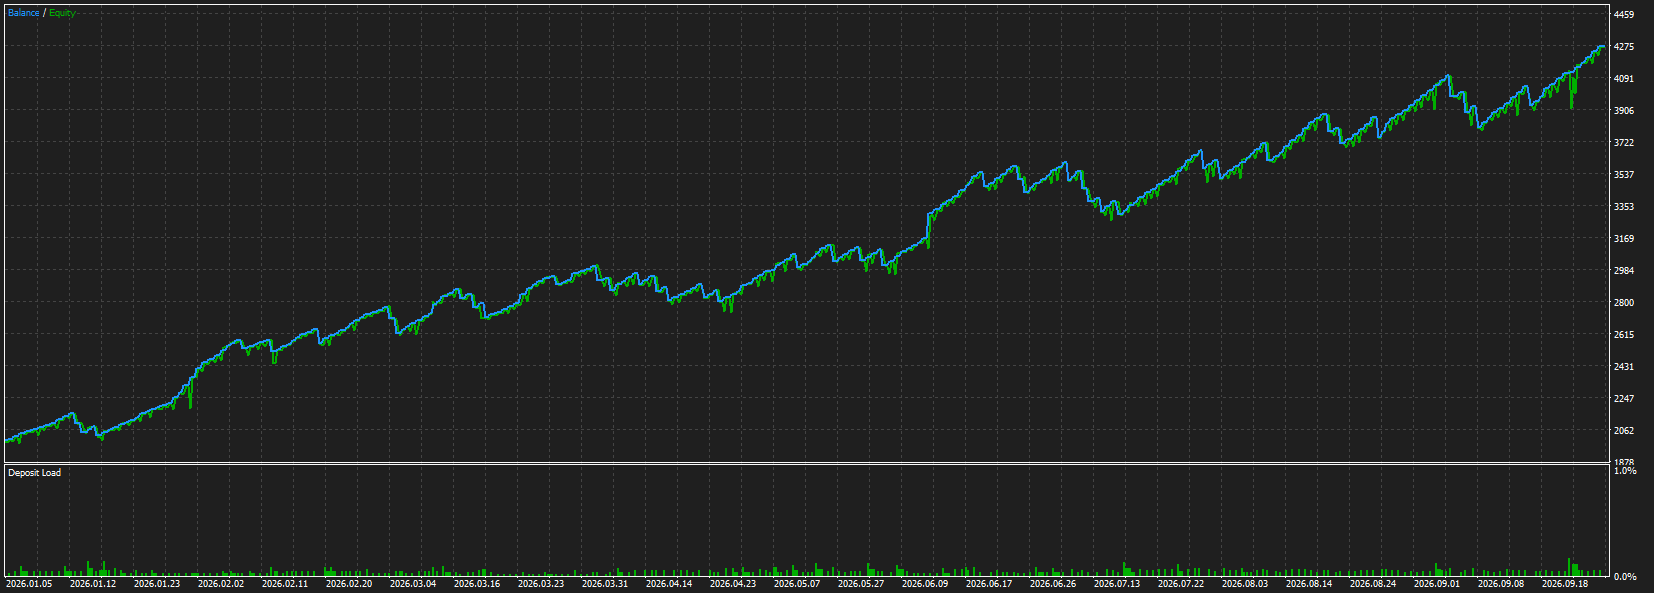Click the 2026.07.13 date label
The image size is (1654, 593).
(1117, 584)
